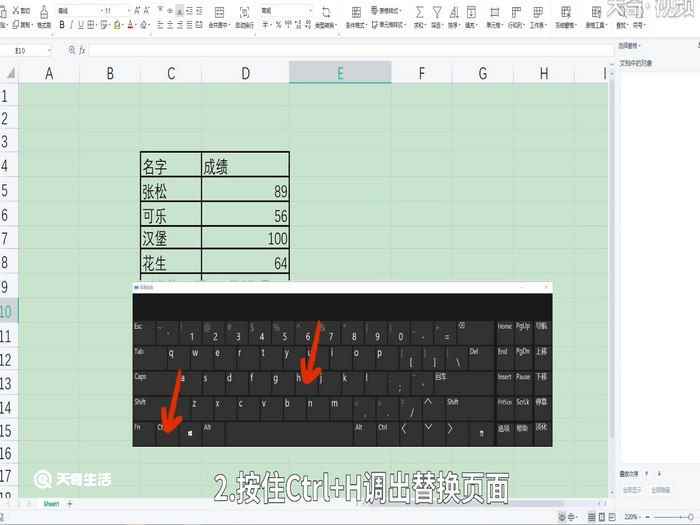
Task: Click the type conversion icon
Action: click(x=326, y=12)
